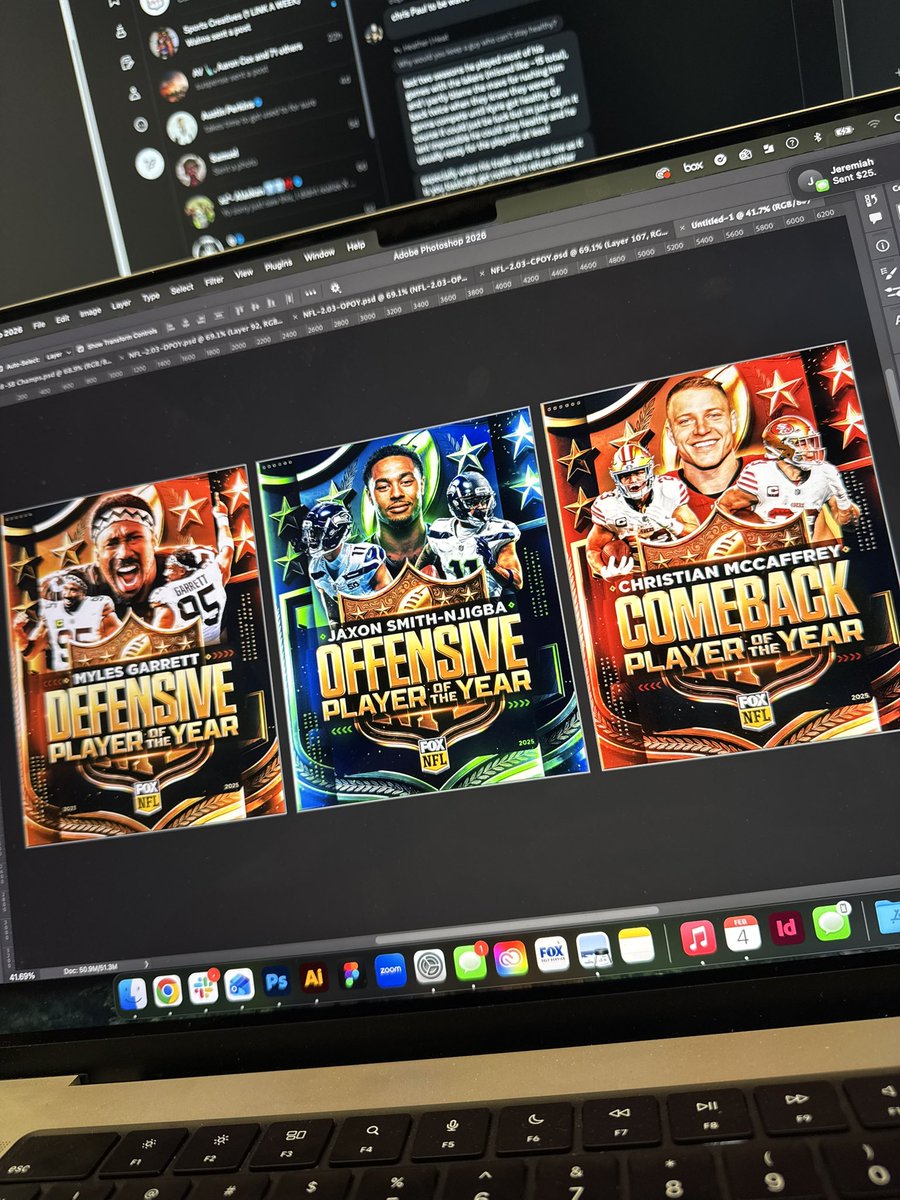Viewport: 900px width, 1200px height.
Task: Open the Select menu
Action: (181, 290)
